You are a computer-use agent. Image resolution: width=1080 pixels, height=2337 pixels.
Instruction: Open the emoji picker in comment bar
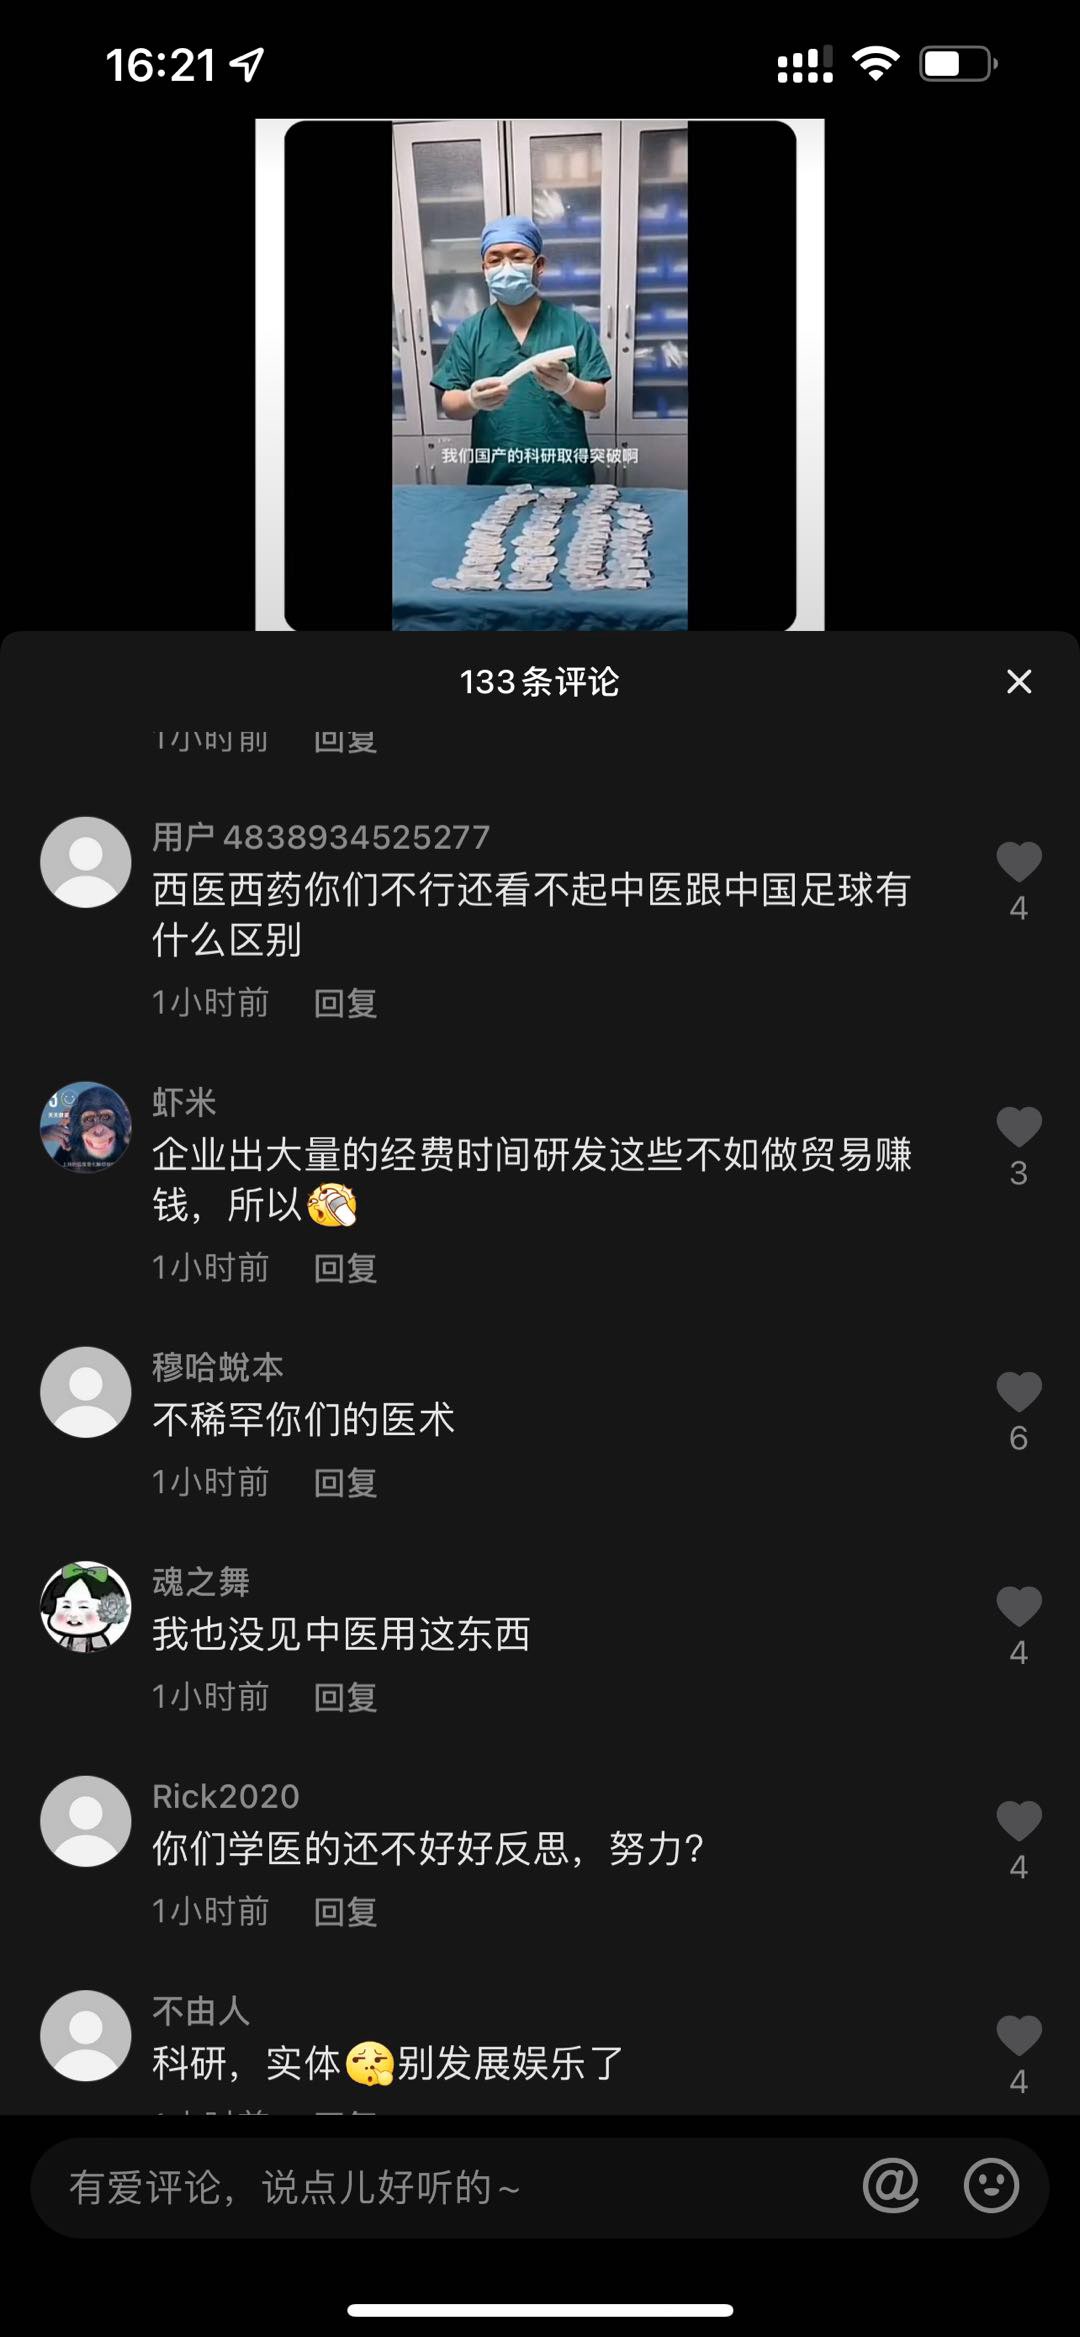991,2185
